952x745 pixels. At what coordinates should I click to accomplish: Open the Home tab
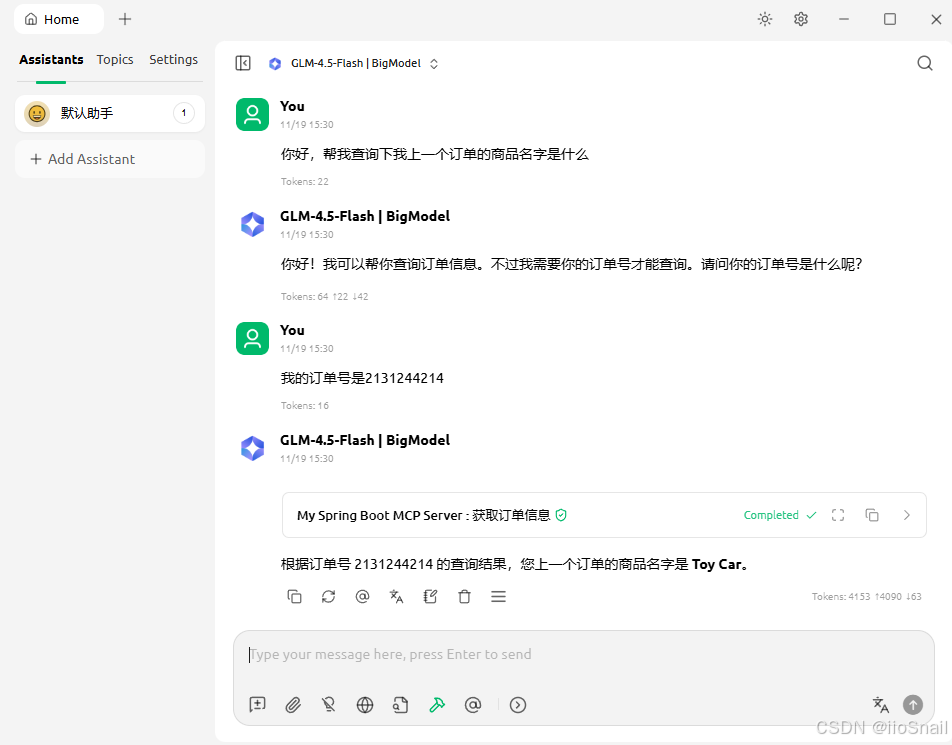click(x=59, y=19)
